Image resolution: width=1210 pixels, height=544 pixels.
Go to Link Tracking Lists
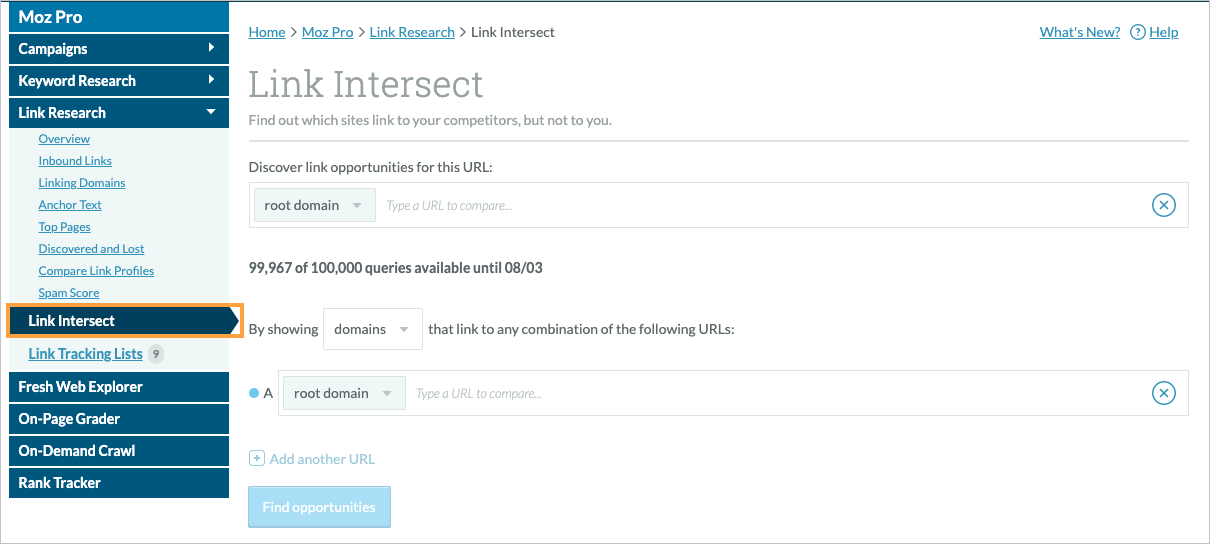85,354
